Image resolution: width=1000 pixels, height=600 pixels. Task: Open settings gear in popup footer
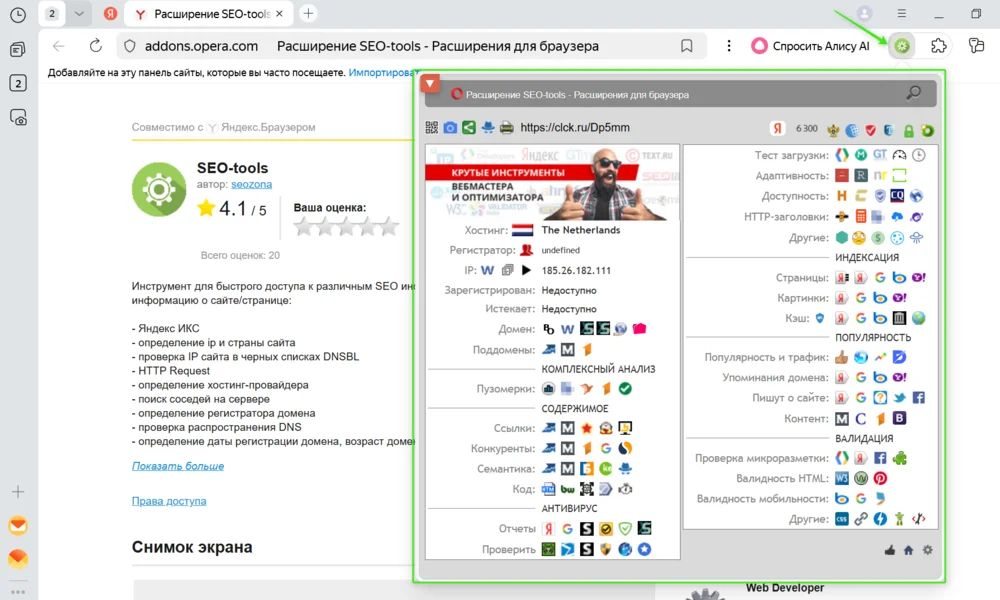click(x=927, y=550)
